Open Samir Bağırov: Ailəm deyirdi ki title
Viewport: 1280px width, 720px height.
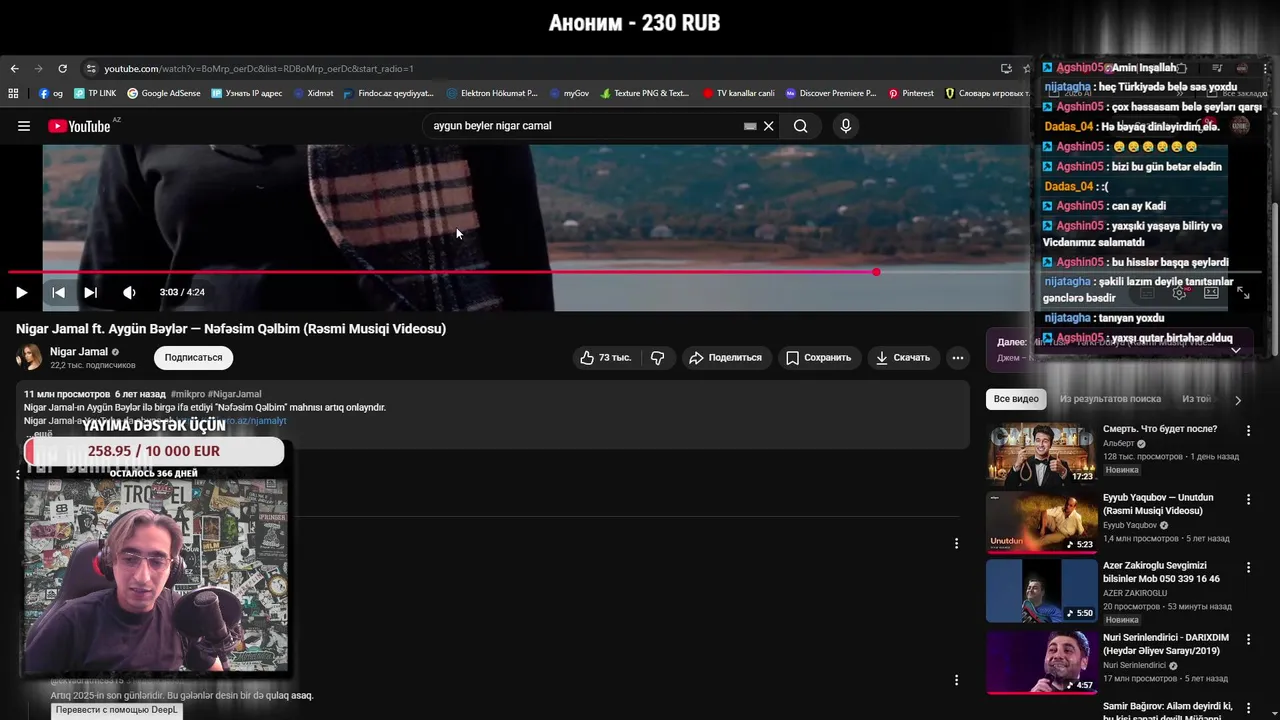tap(1168, 711)
